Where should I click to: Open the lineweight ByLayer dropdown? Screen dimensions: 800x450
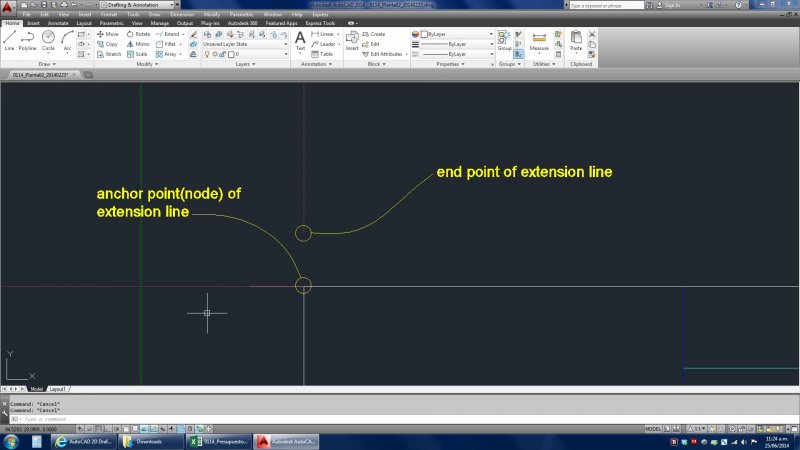point(457,44)
